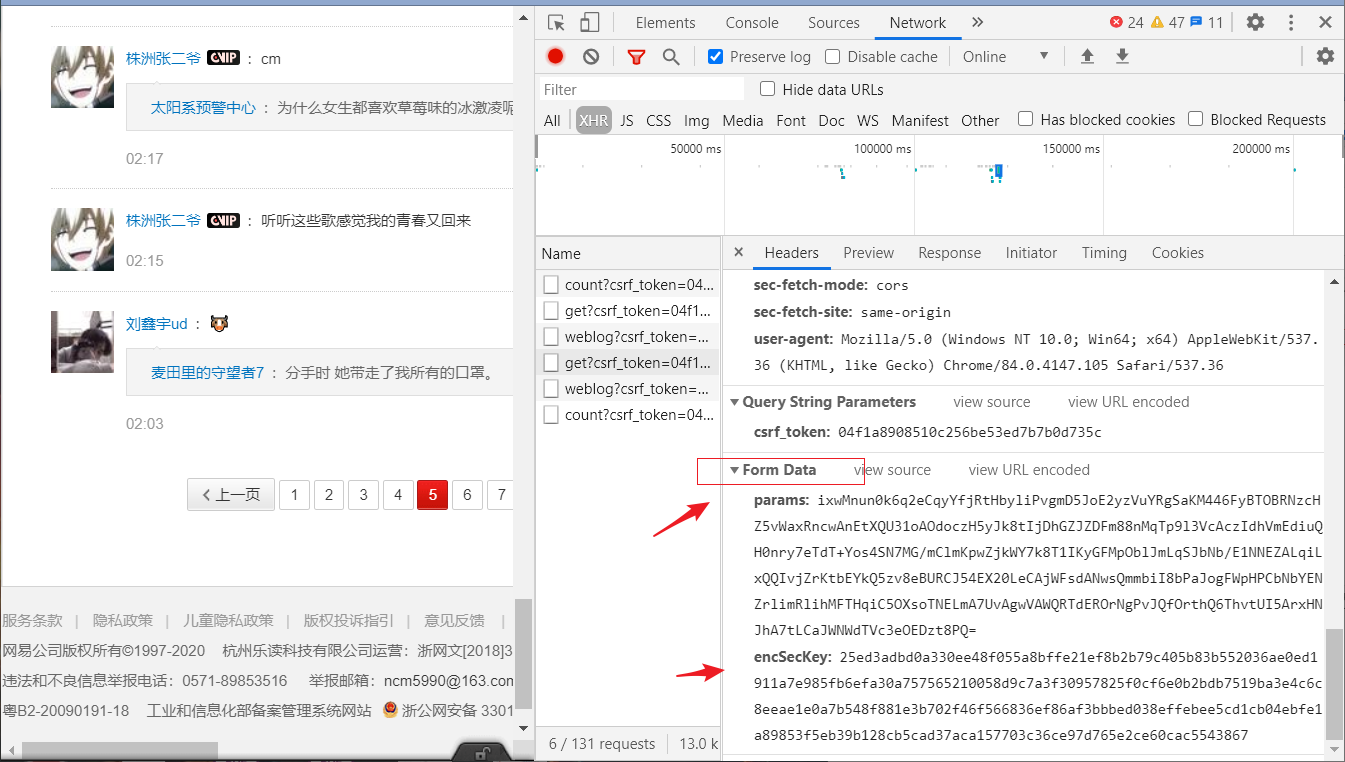Uncheck Preserve log checkbox
Screen dimensions: 1345x762
tap(715, 57)
